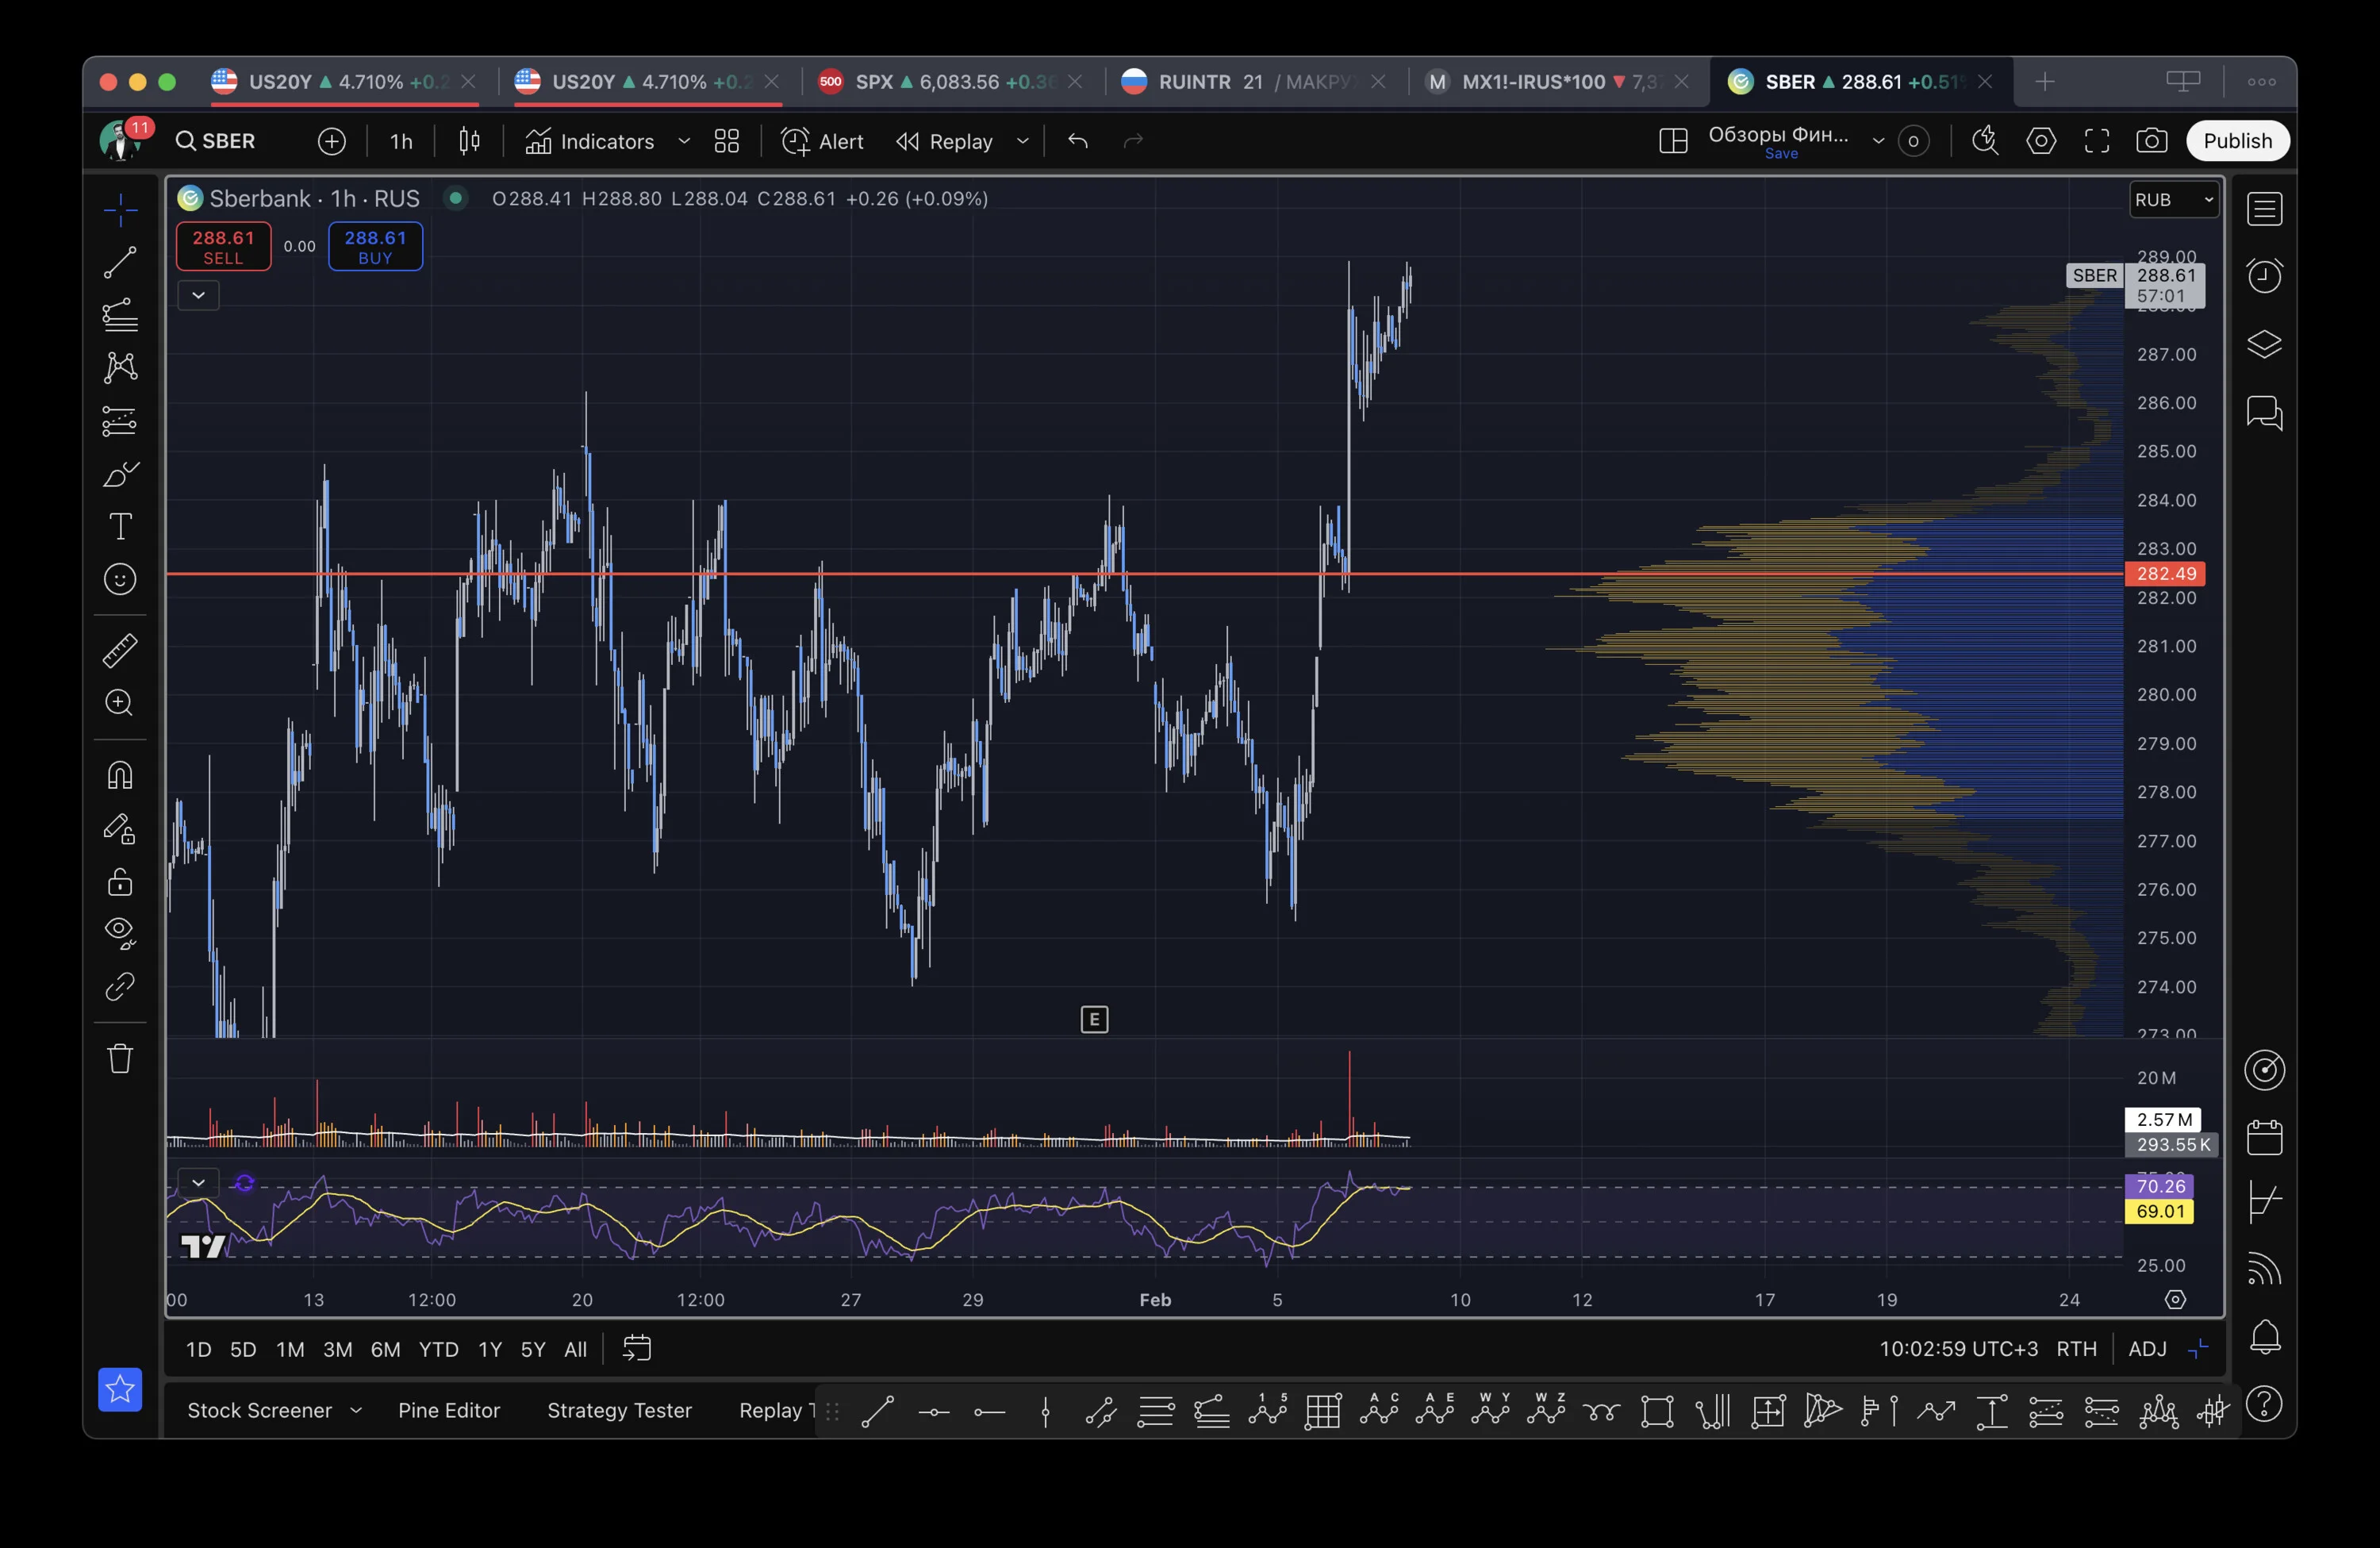Screen dimensions: 2380x1548
Task: Open the Help Center question icon
Action: pyautogui.click(x=2264, y=1404)
